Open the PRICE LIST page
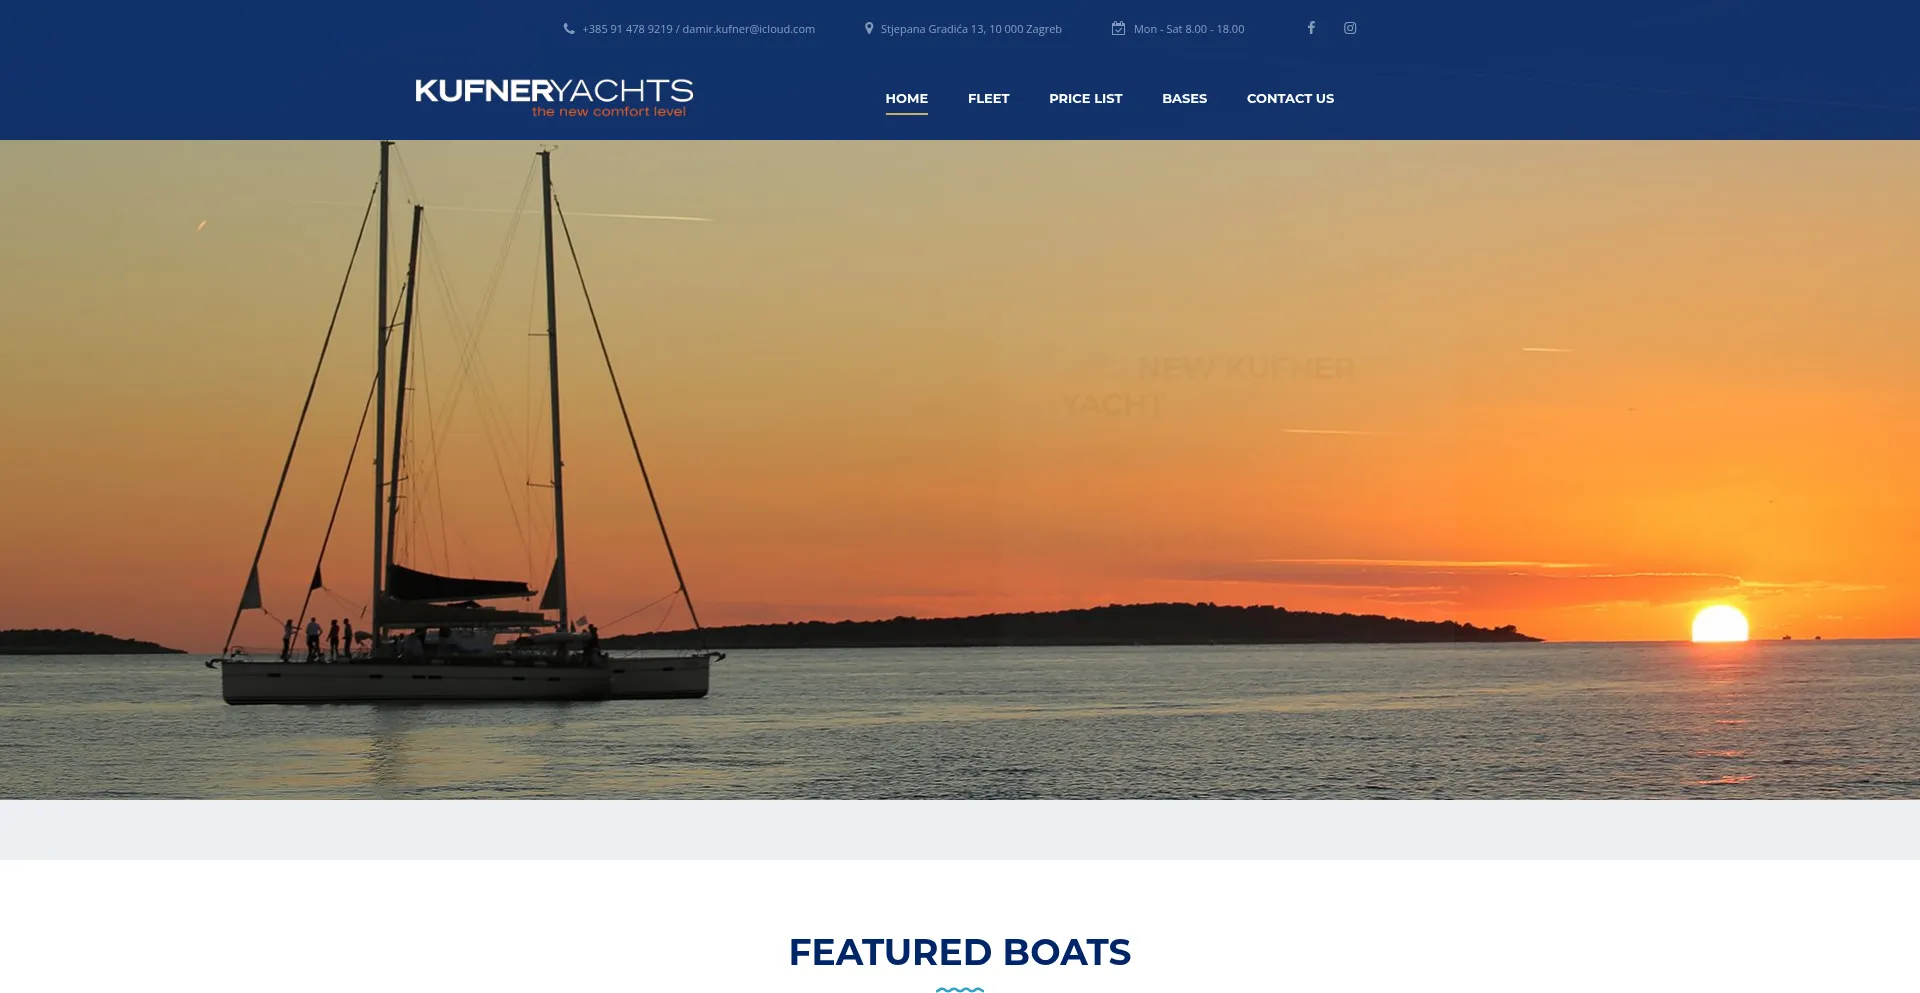This screenshot has height=993, width=1920. [x=1085, y=98]
